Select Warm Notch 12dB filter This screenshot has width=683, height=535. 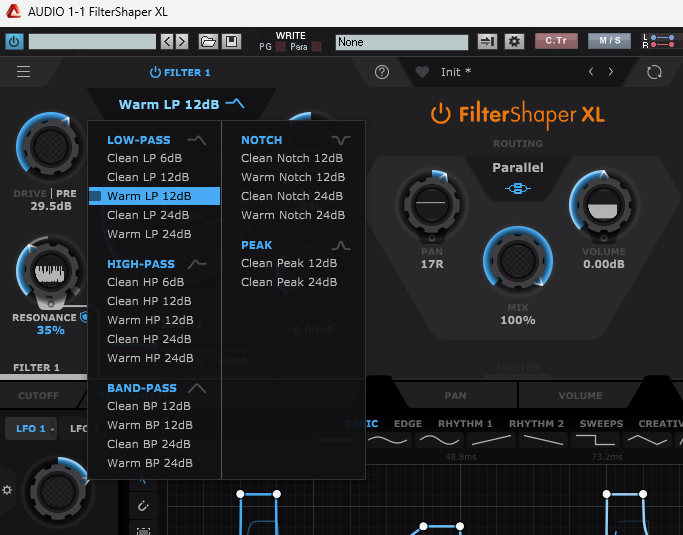point(293,177)
